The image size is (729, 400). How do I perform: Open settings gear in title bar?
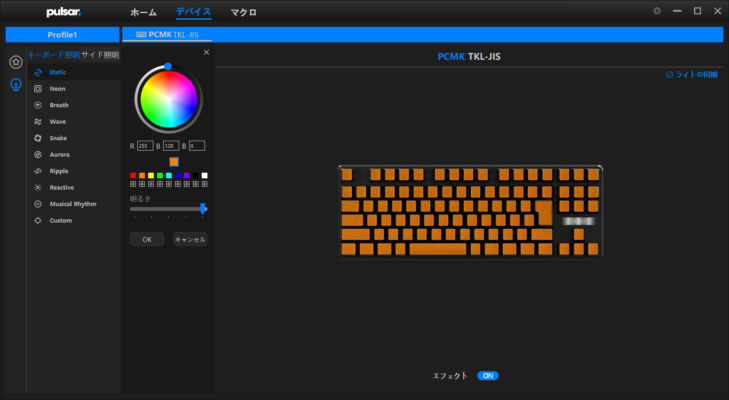[x=657, y=11]
